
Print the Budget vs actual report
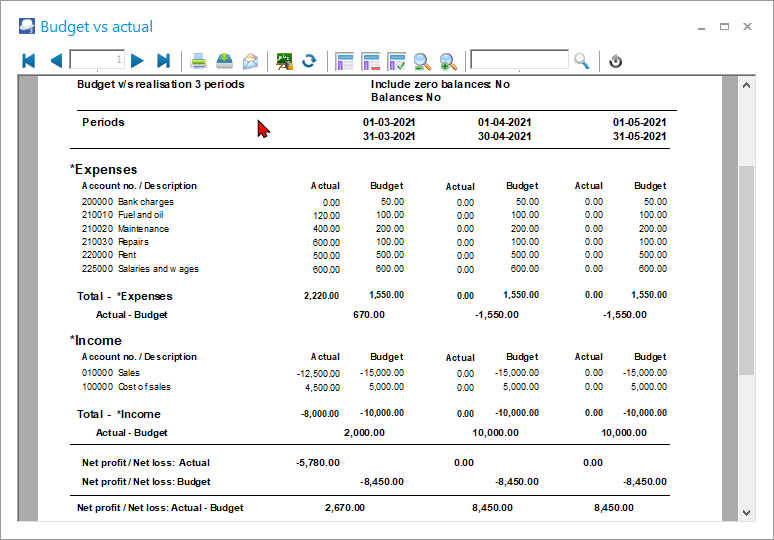coord(199,61)
